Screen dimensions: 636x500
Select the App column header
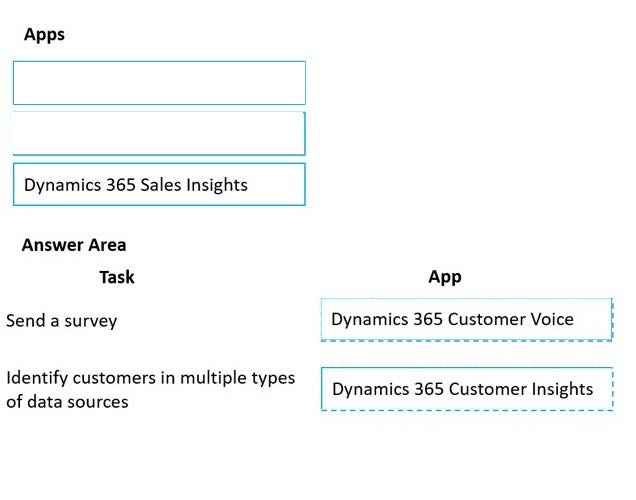pyautogui.click(x=445, y=277)
